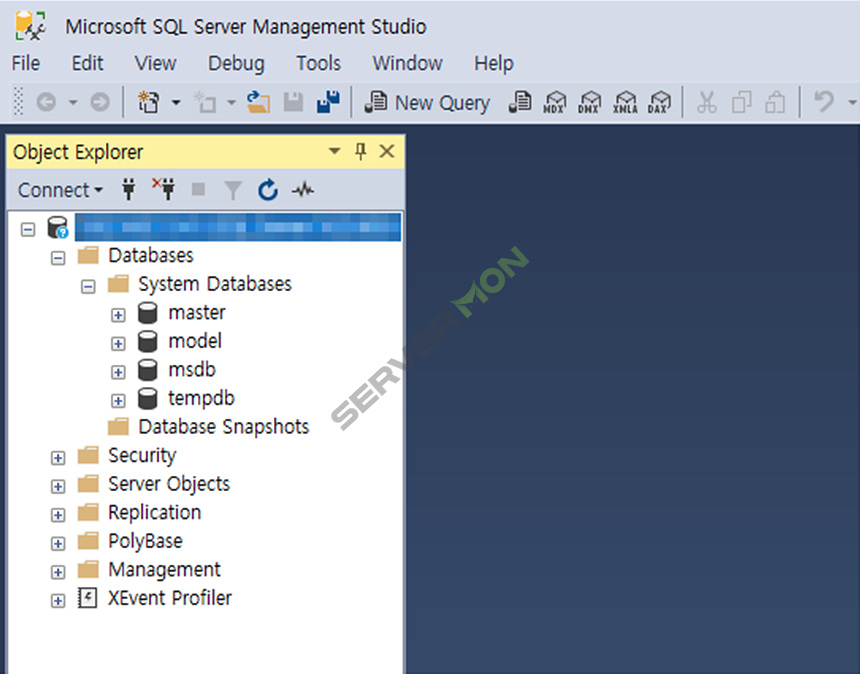Expand the Server Objects folder

[x=58, y=486]
